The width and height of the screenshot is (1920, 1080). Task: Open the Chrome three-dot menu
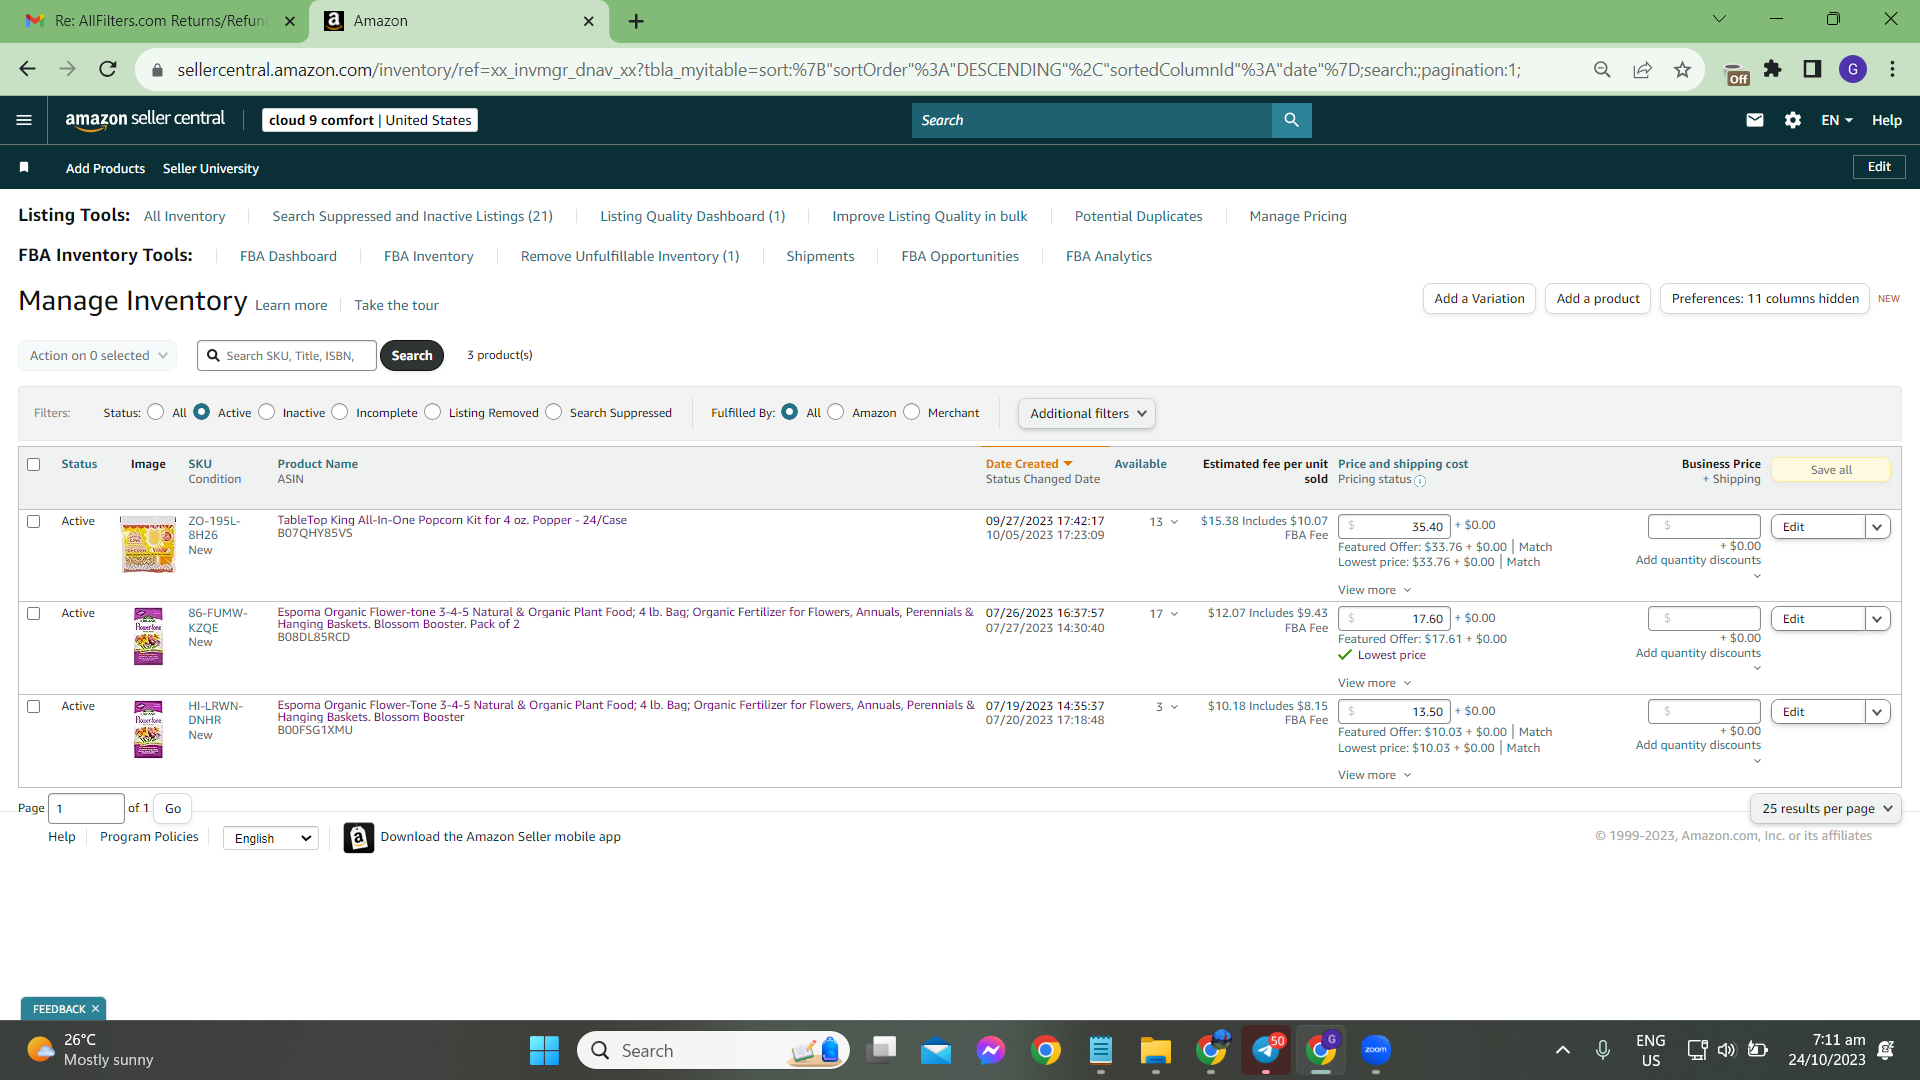pos(1892,69)
